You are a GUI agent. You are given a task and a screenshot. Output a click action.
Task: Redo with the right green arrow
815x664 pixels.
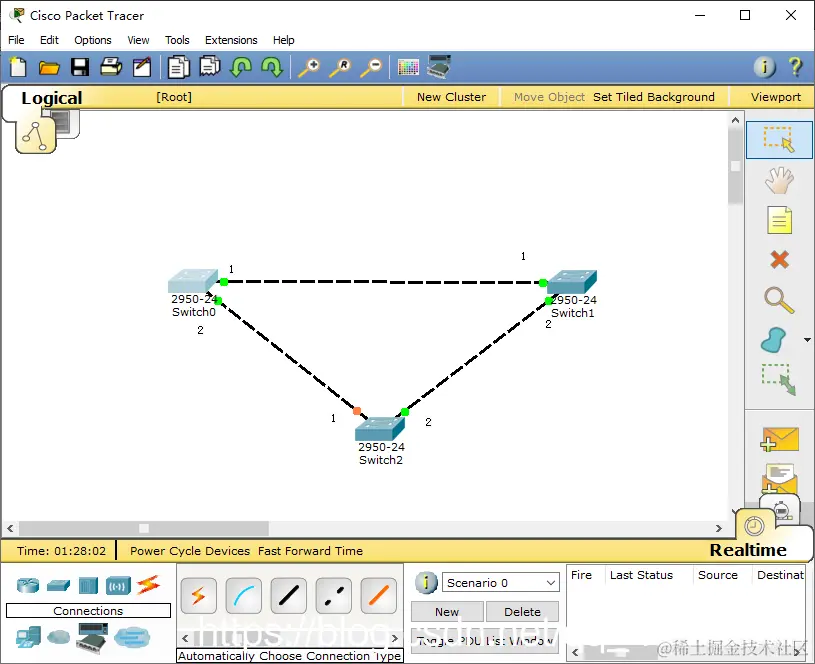pyautogui.click(x=272, y=67)
